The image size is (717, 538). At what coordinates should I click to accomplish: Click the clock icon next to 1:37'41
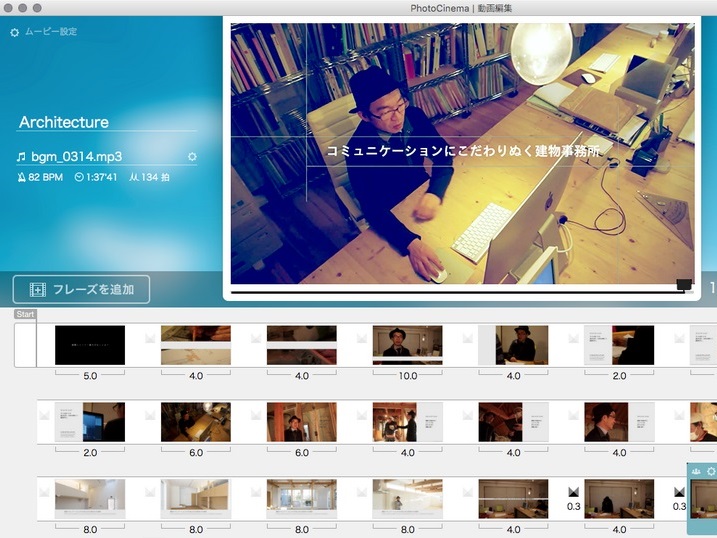tap(79, 178)
